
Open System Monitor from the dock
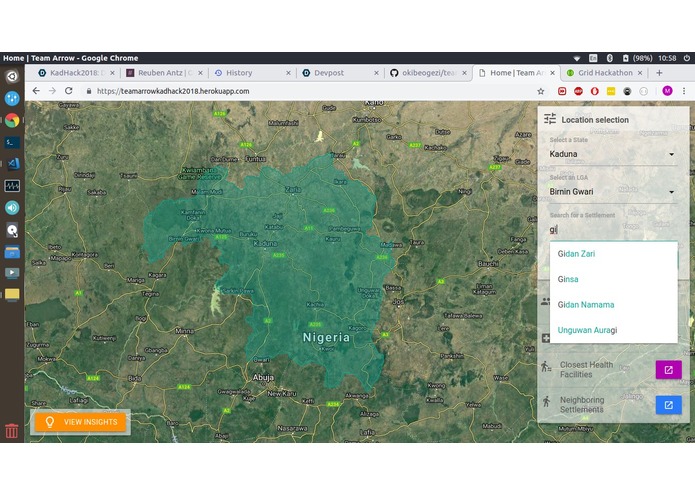click(12, 186)
